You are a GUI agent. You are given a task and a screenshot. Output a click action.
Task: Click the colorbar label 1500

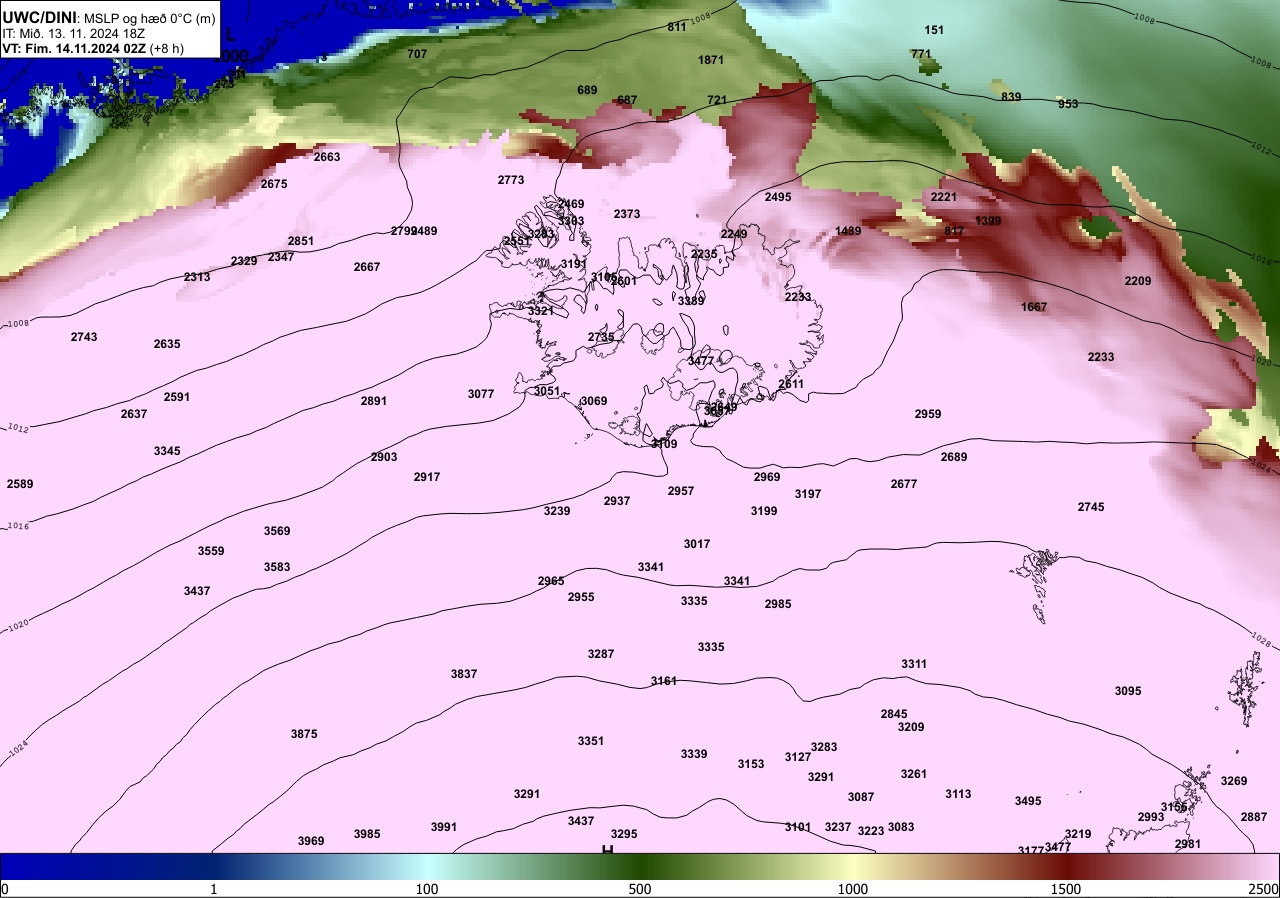coord(1065,889)
